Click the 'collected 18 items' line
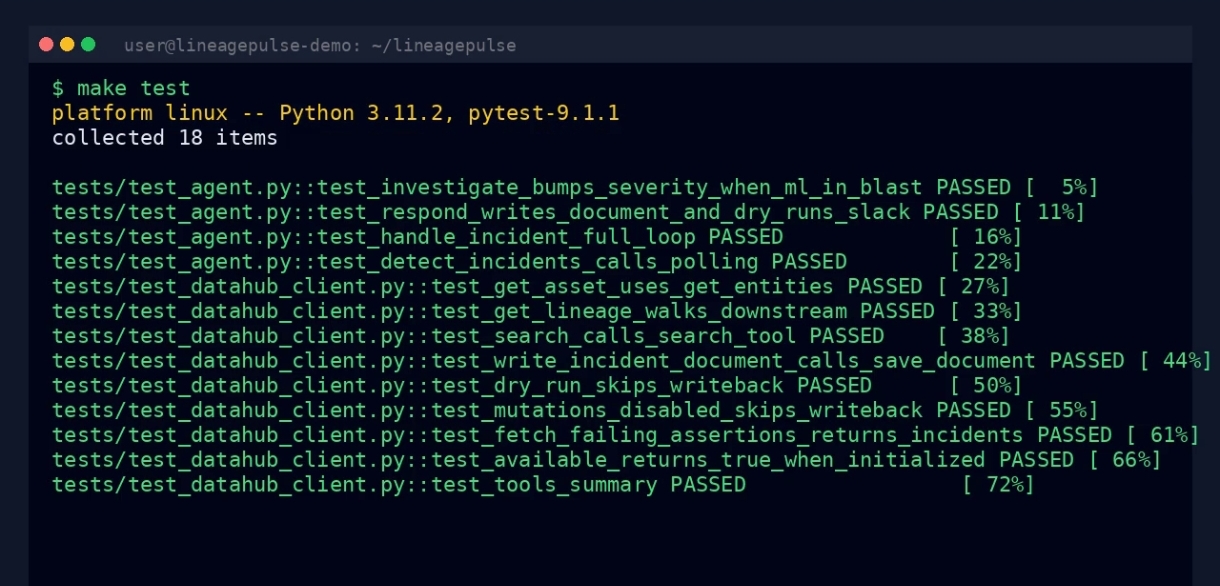 click(x=165, y=138)
